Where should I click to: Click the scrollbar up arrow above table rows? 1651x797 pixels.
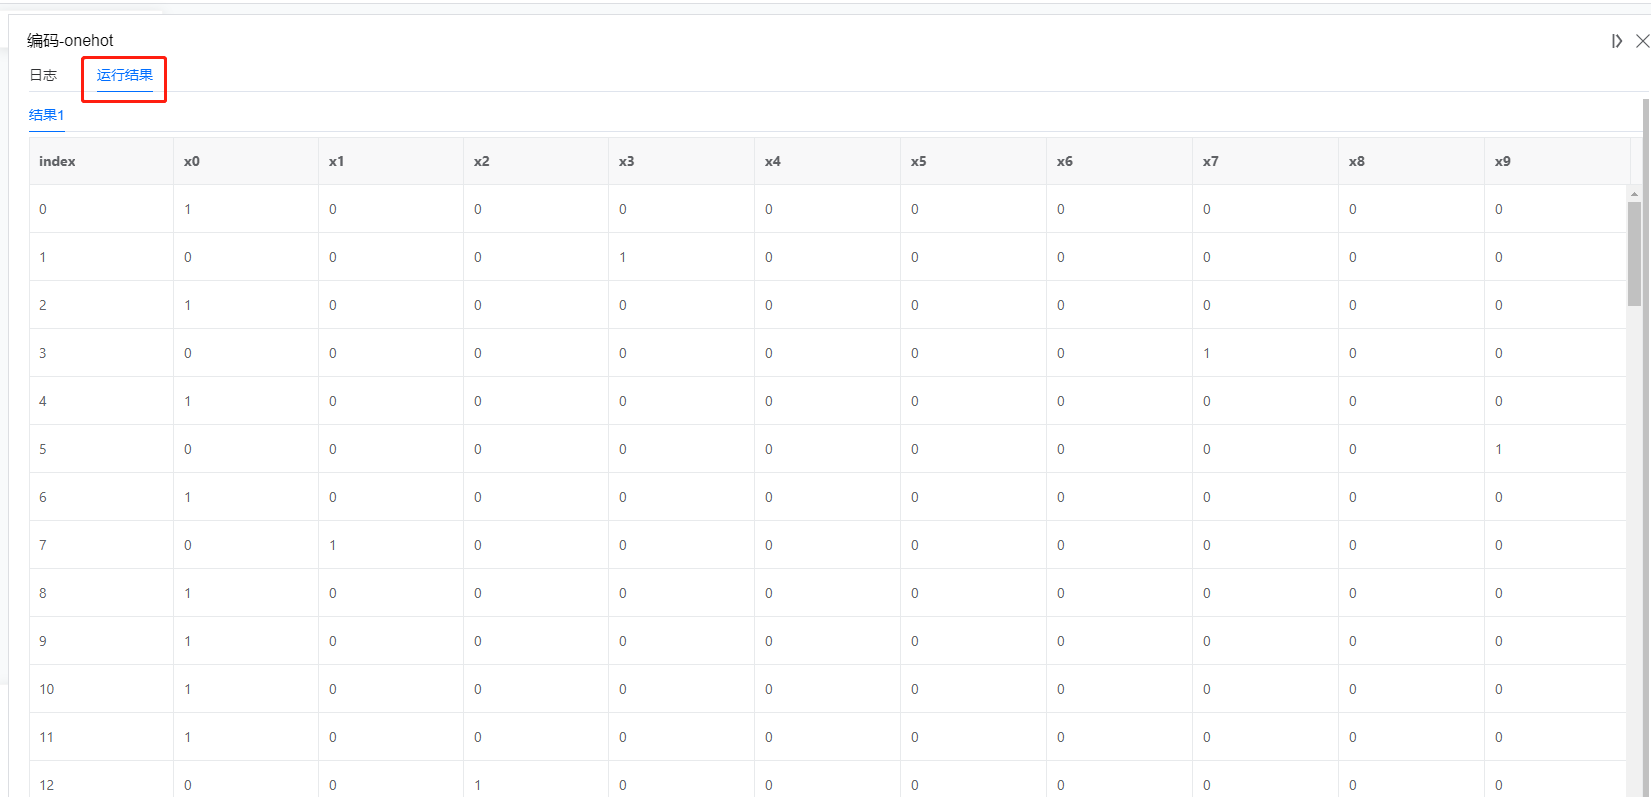tap(1634, 194)
